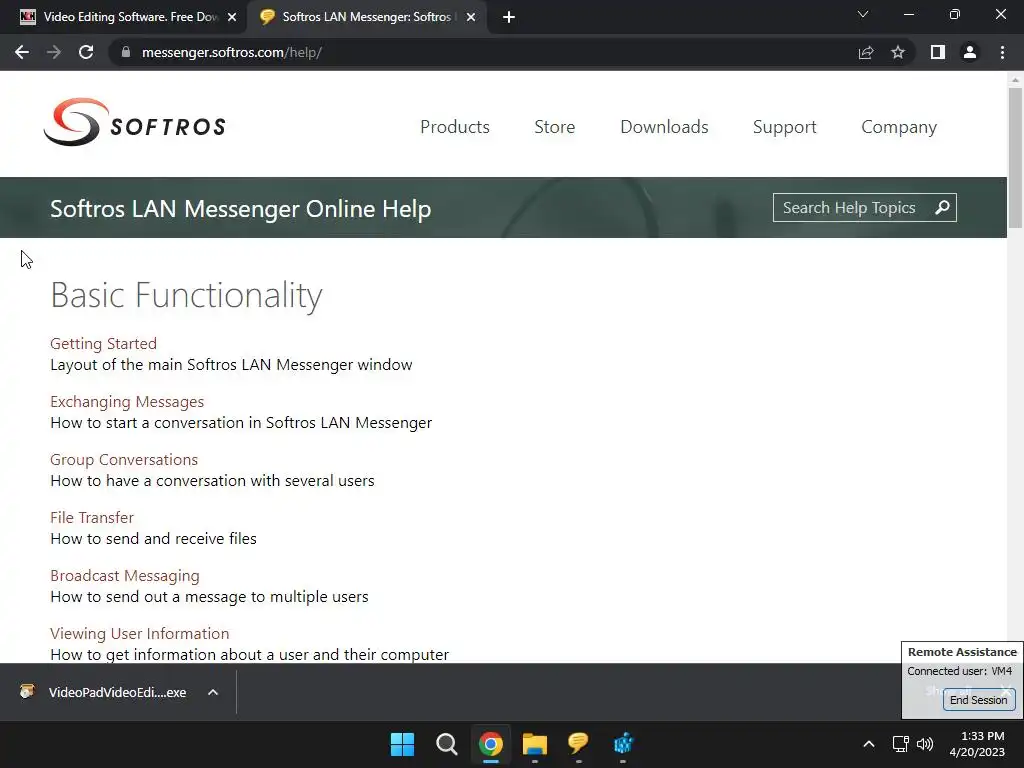This screenshot has width=1024, height=768.
Task: Click Chrome icon in taskbar
Action: (x=490, y=744)
